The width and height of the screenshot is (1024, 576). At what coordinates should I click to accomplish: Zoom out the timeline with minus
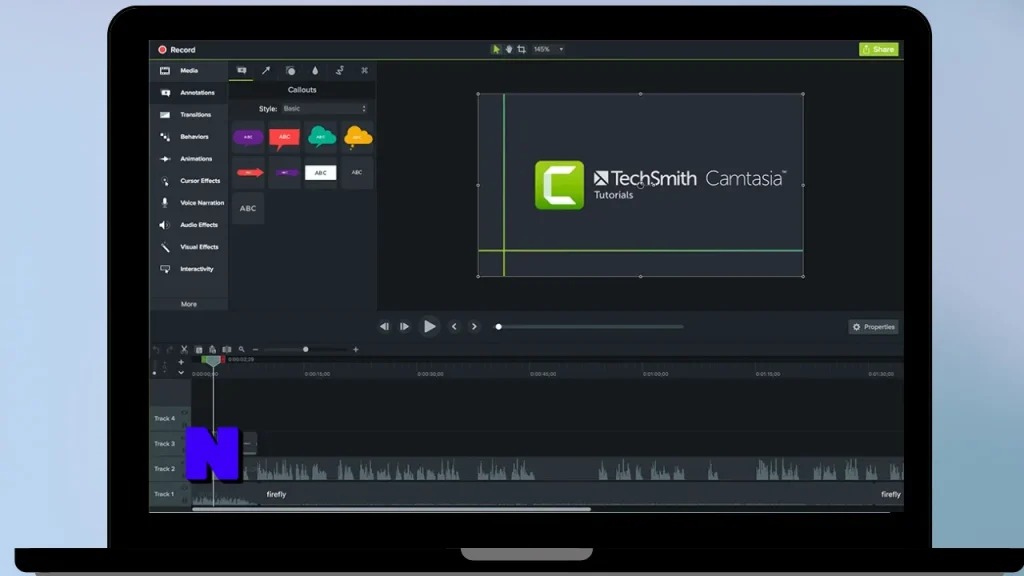tap(255, 349)
